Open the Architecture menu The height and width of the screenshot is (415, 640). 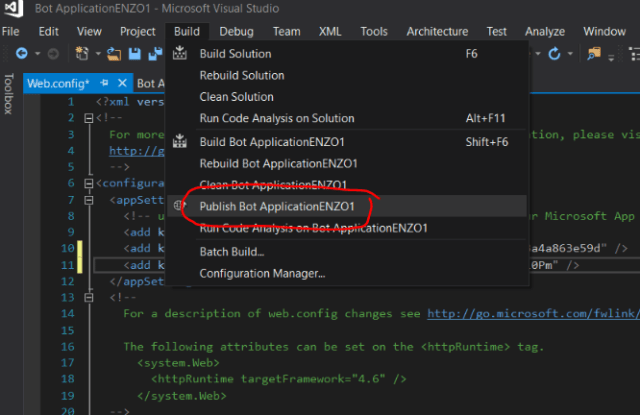[x=437, y=31]
